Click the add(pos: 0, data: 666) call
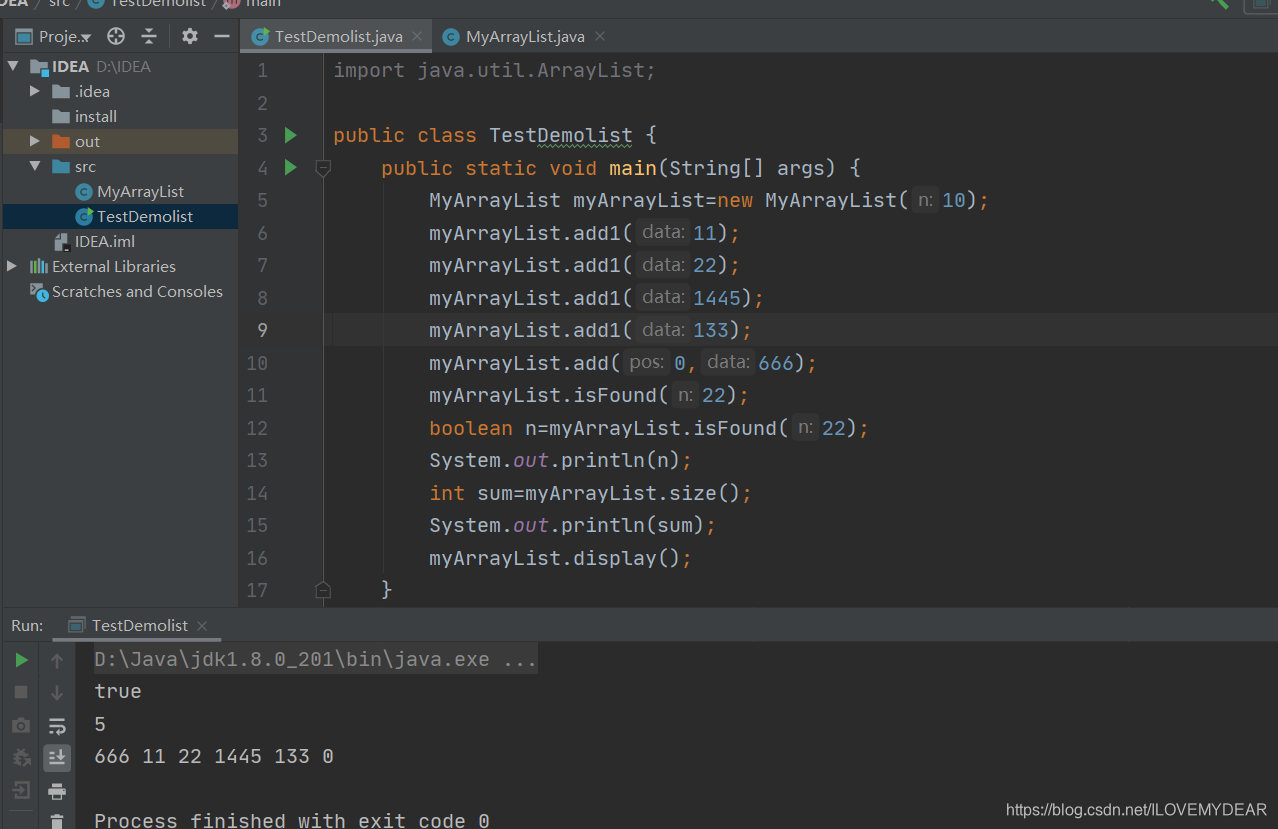The width and height of the screenshot is (1278, 829). click(623, 363)
